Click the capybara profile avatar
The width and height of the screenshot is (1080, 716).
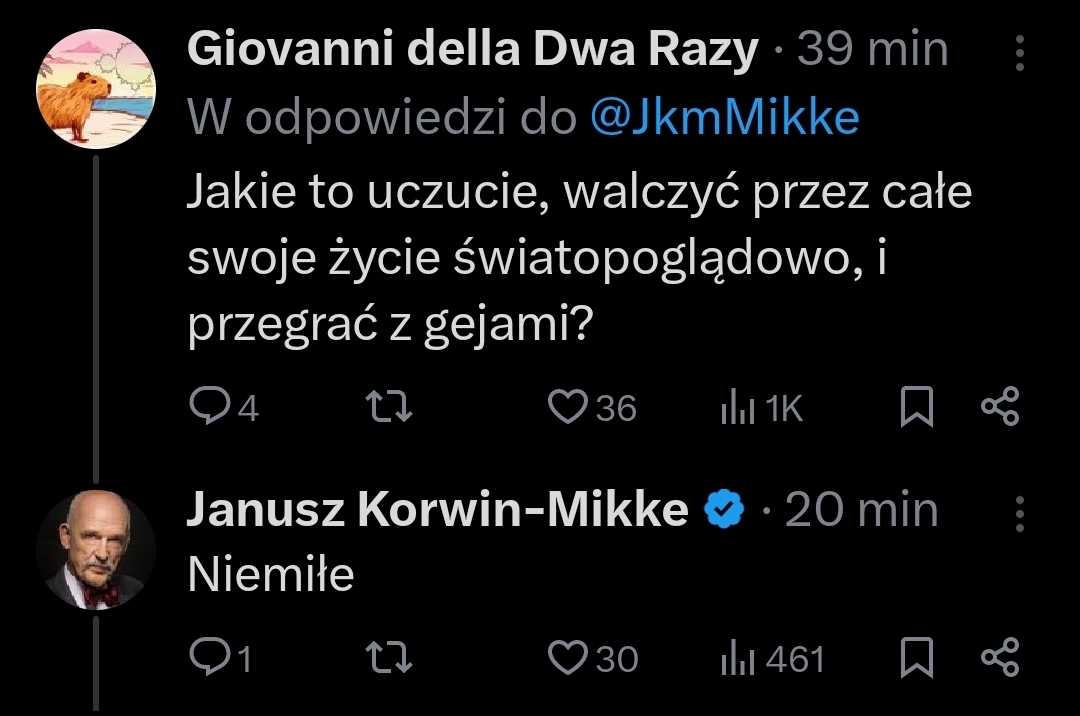point(96,89)
